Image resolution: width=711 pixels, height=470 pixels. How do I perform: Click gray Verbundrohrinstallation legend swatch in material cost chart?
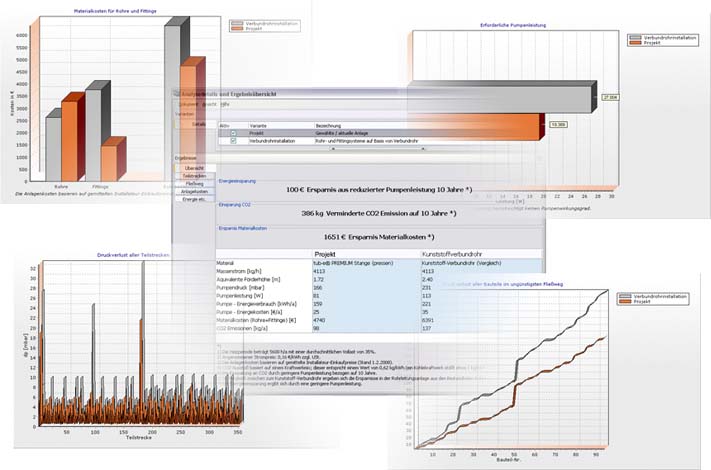(236, 21)
